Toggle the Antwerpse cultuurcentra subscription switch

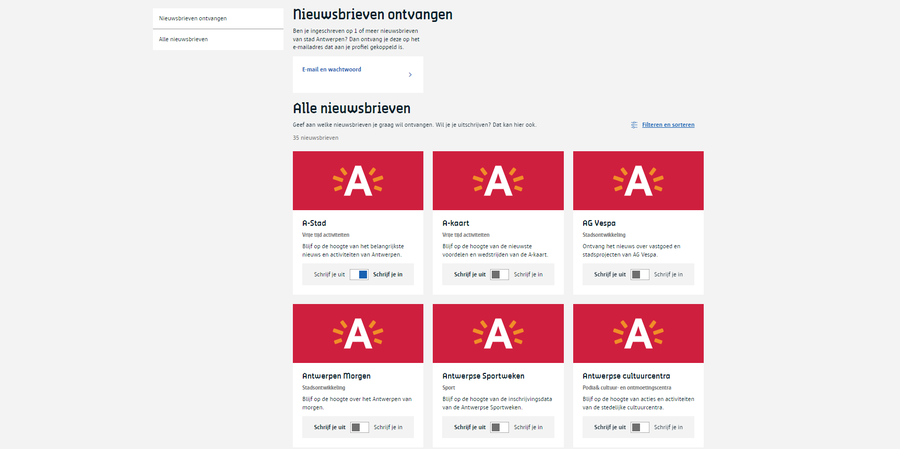(x=639, y=427)
